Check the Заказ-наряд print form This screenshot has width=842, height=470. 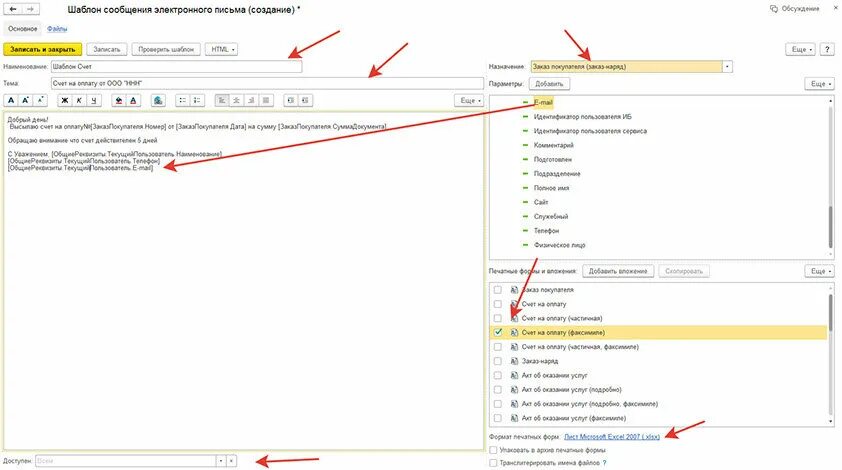click(x=498, y=361)
